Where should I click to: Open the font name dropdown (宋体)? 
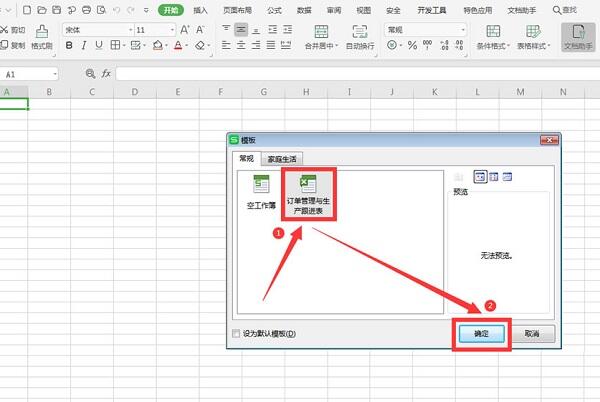[130, 29]
